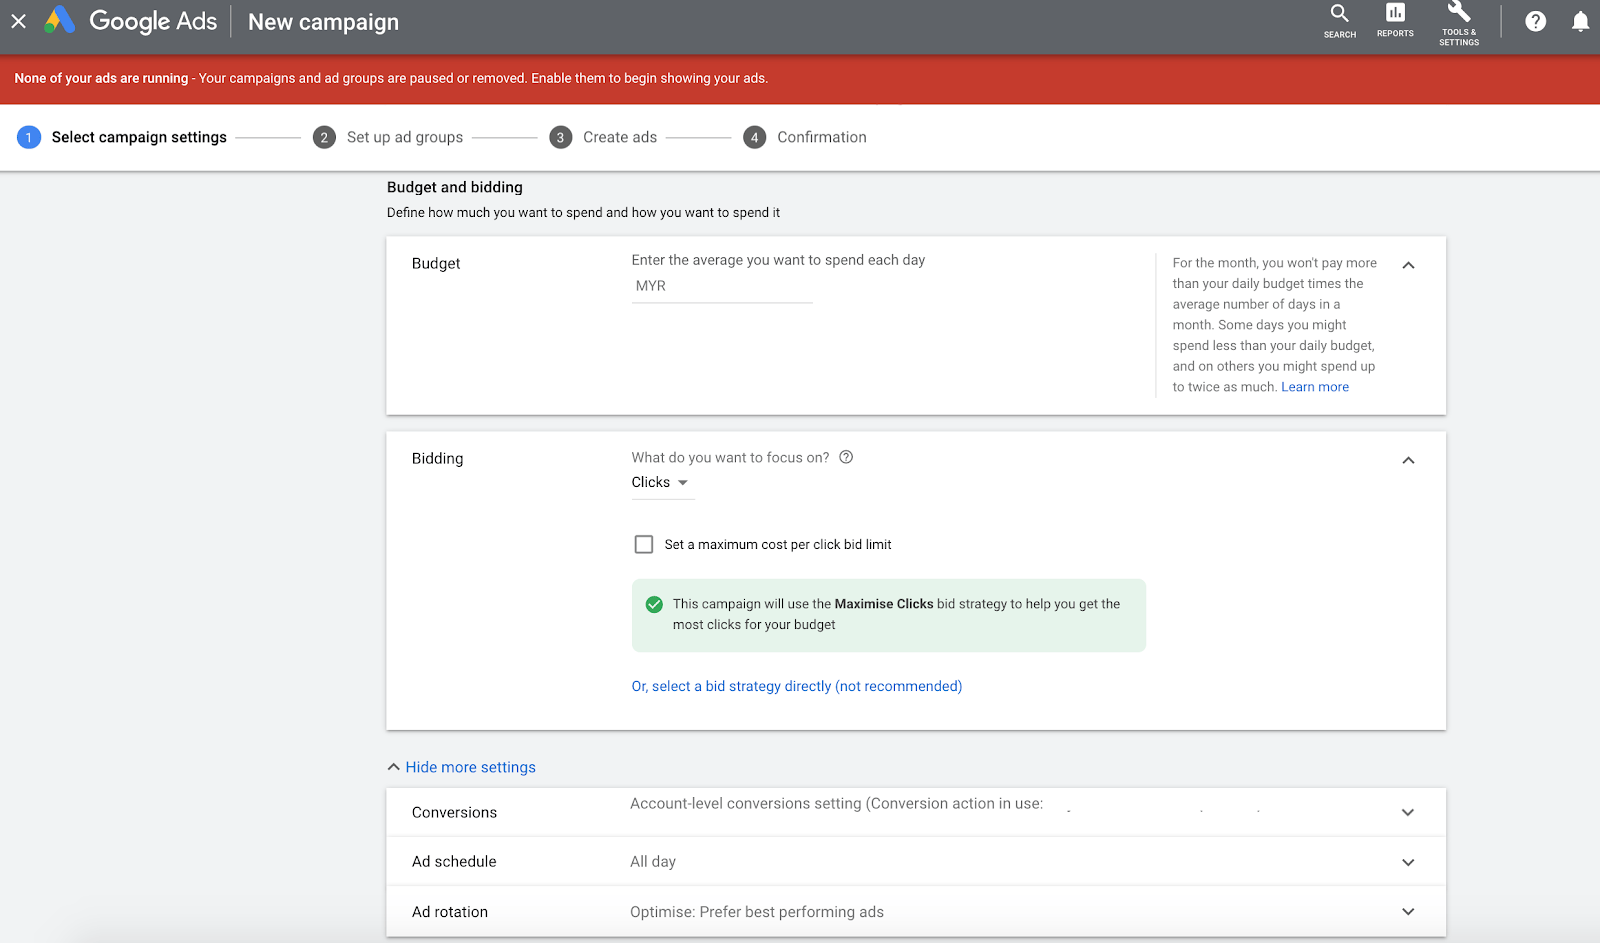This screenshot has width=1600, height=943.
Task: Click the Help question mark icon
Action: pos(1535,21)
